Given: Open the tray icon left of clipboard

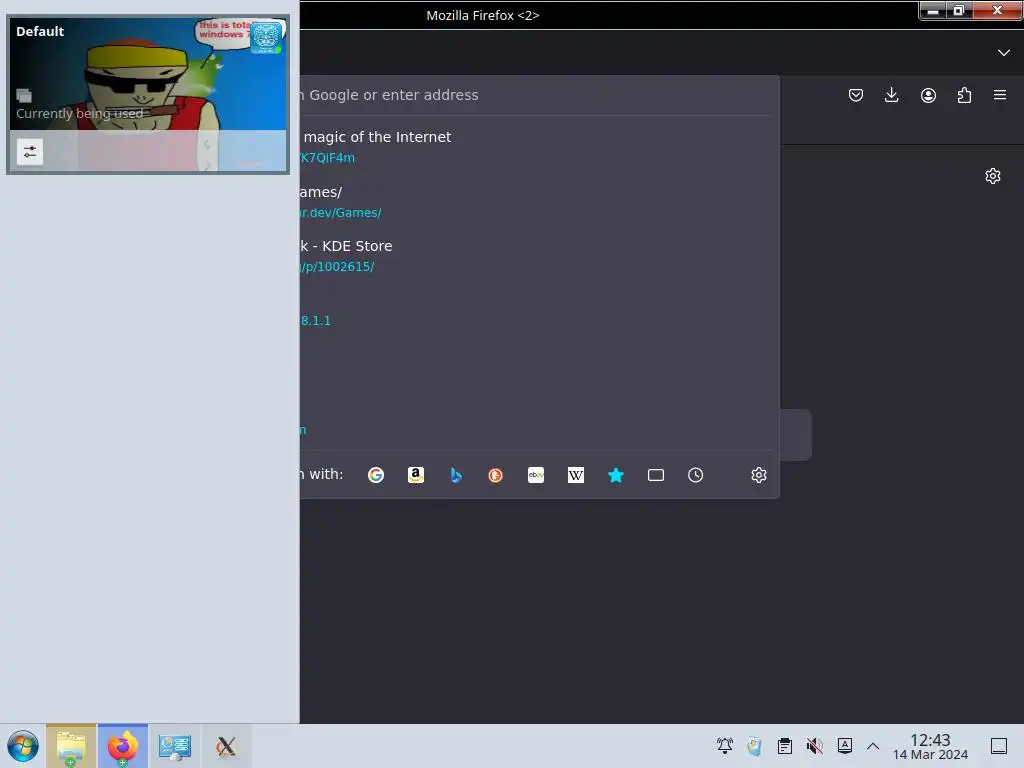Looking at the screenshot, I should click(754, 745).
